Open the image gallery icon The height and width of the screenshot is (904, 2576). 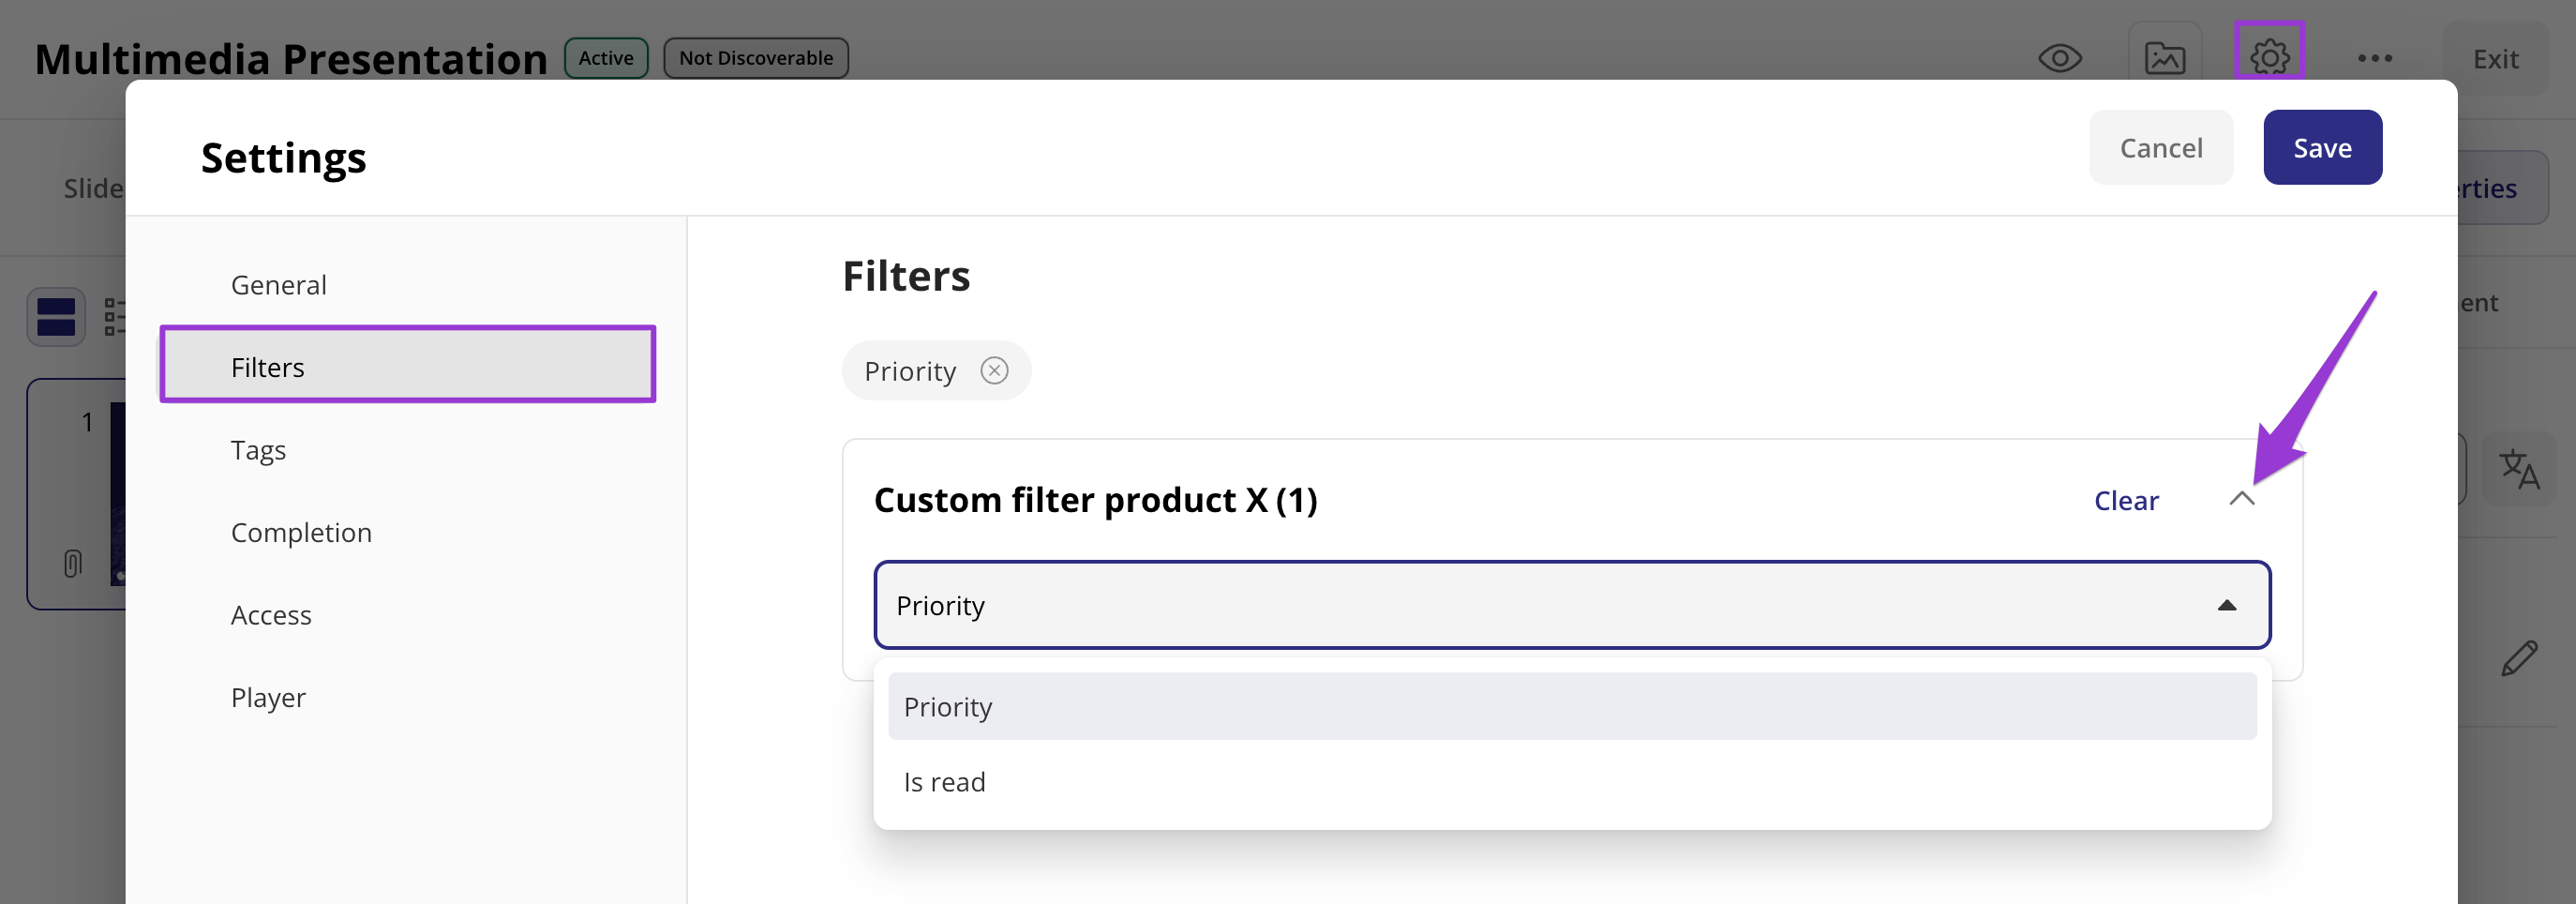pyautogui.click(x=2165, y=58)
